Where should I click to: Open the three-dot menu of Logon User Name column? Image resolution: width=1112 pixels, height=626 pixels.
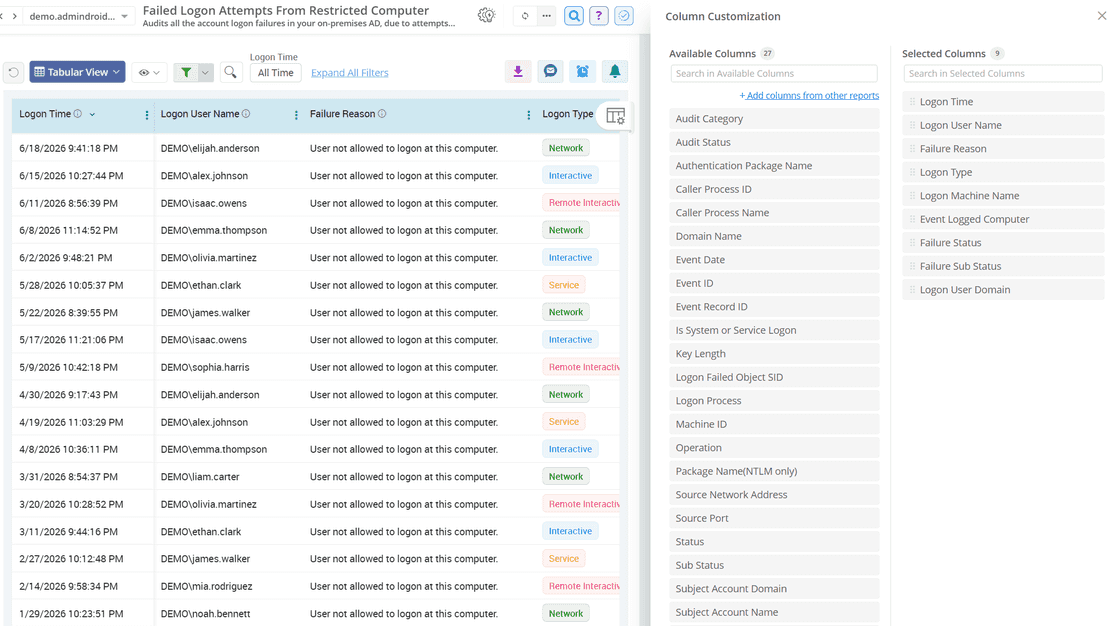click(x=296, y=115)
